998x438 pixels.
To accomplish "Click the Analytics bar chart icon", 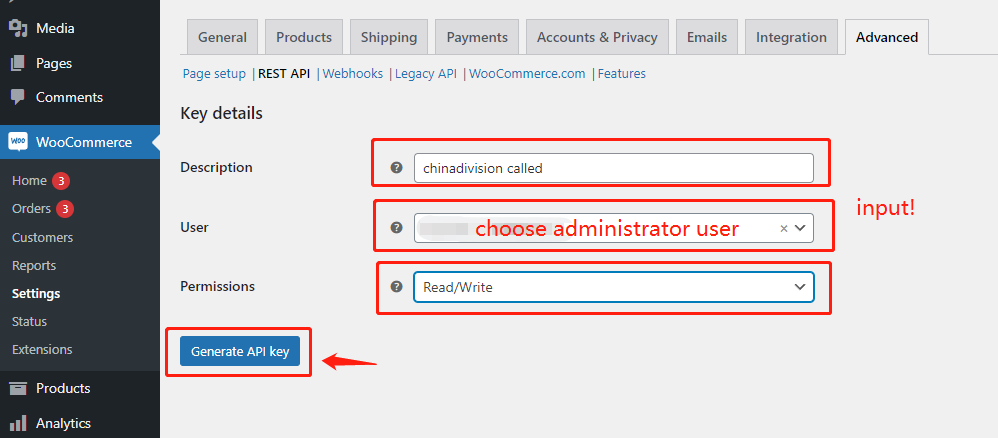I will 18,423.
